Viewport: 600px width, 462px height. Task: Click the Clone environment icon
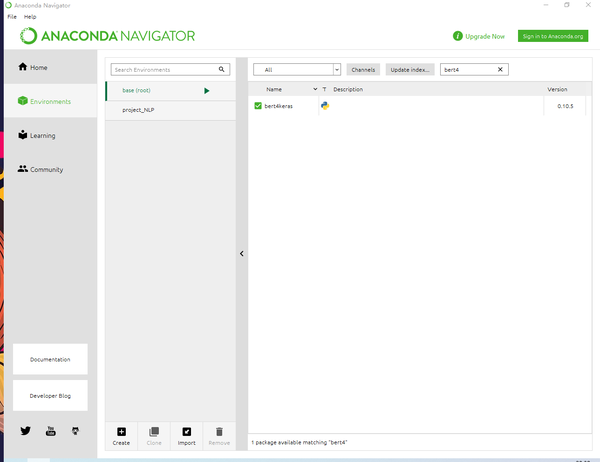154,432
